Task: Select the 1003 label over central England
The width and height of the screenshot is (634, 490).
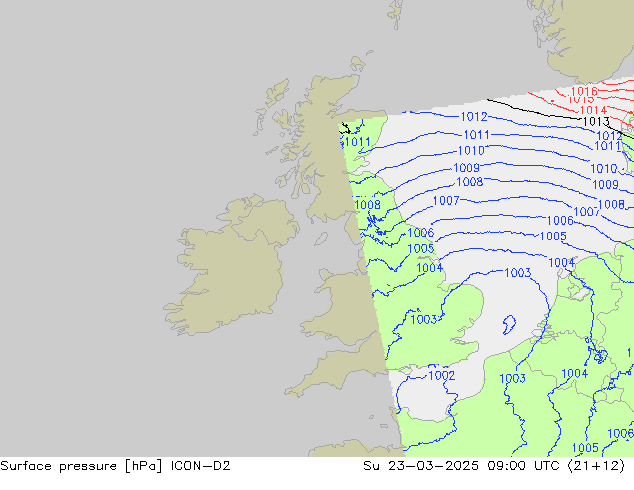Action: point(424,319)
